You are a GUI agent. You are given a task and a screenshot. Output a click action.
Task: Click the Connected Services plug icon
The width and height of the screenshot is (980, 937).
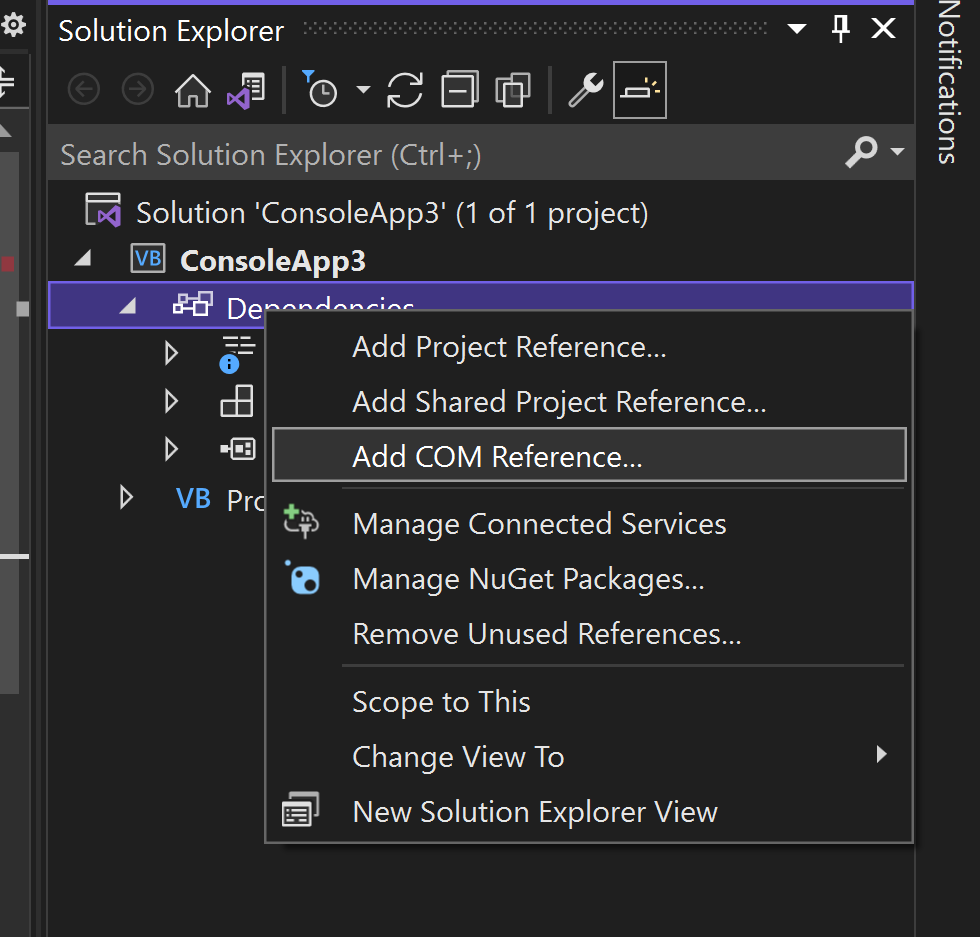pos(301,522)
